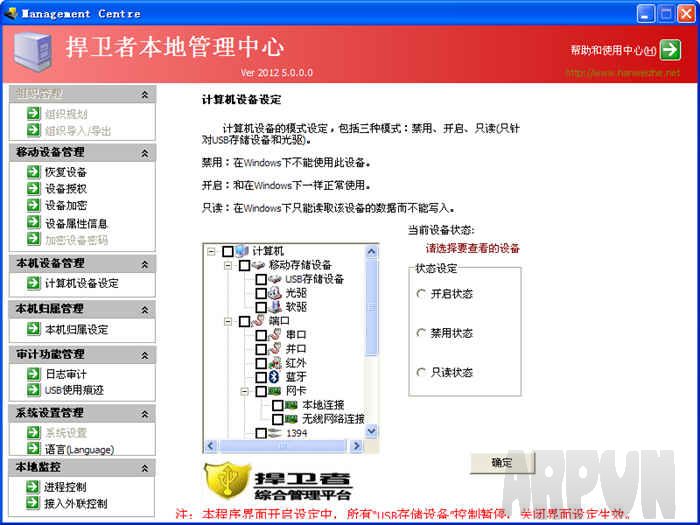Collapse the 本地监控 sidebar section

pos(145,468)
